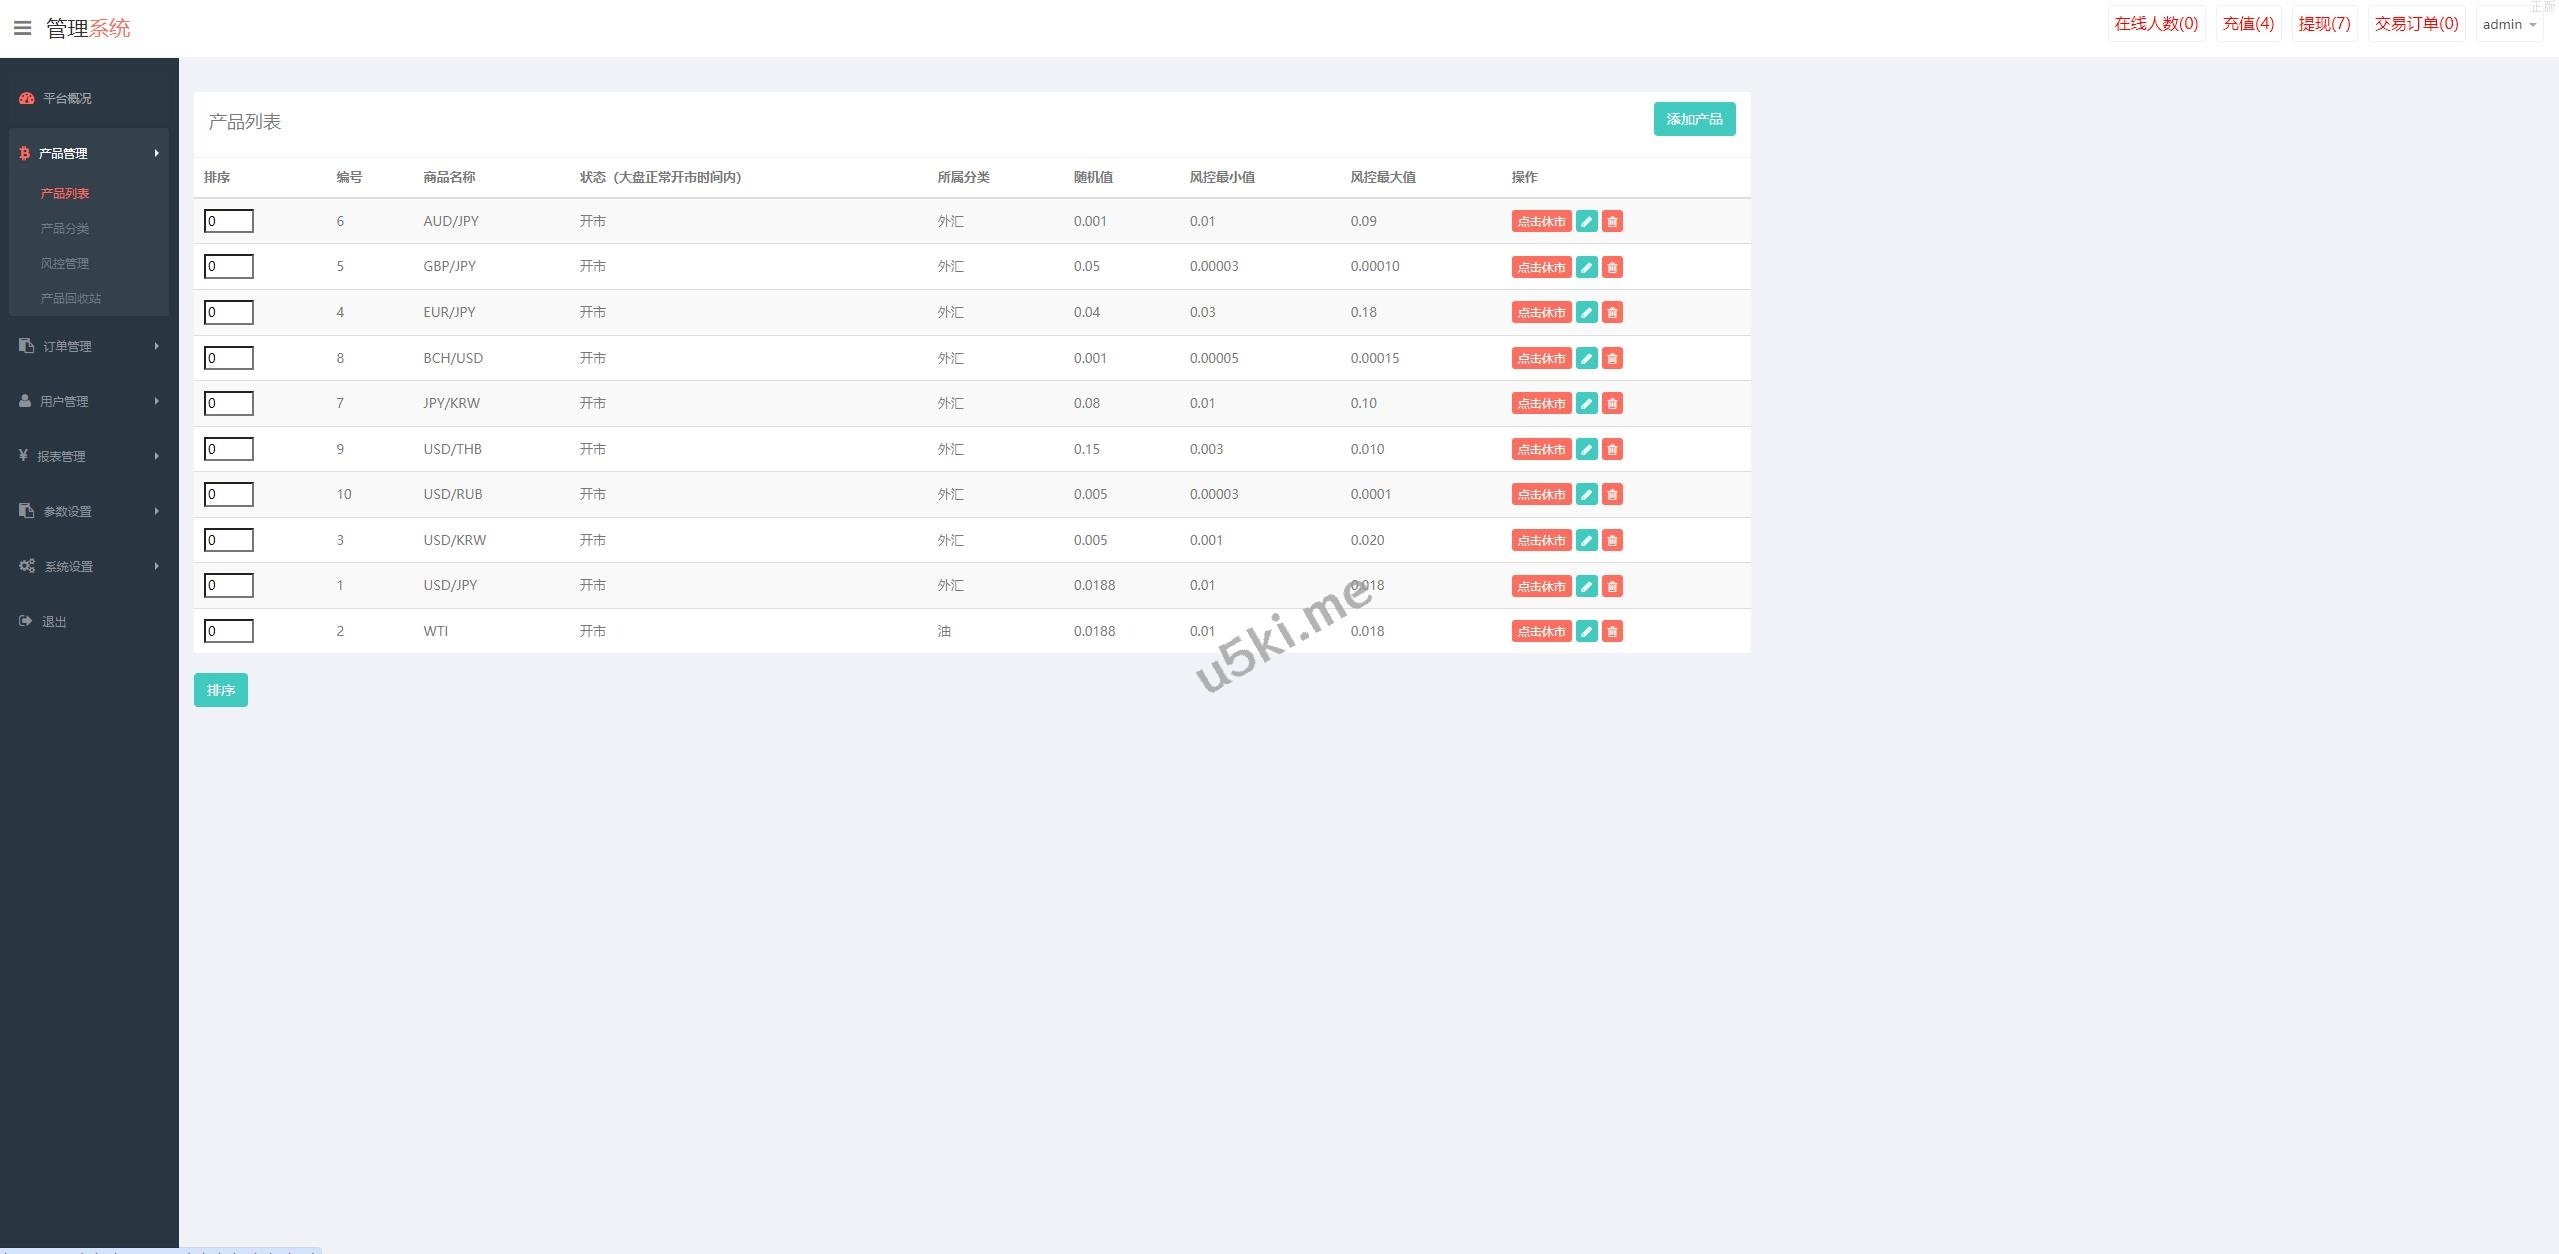Click the 添加产品 button

(1694, 119)
